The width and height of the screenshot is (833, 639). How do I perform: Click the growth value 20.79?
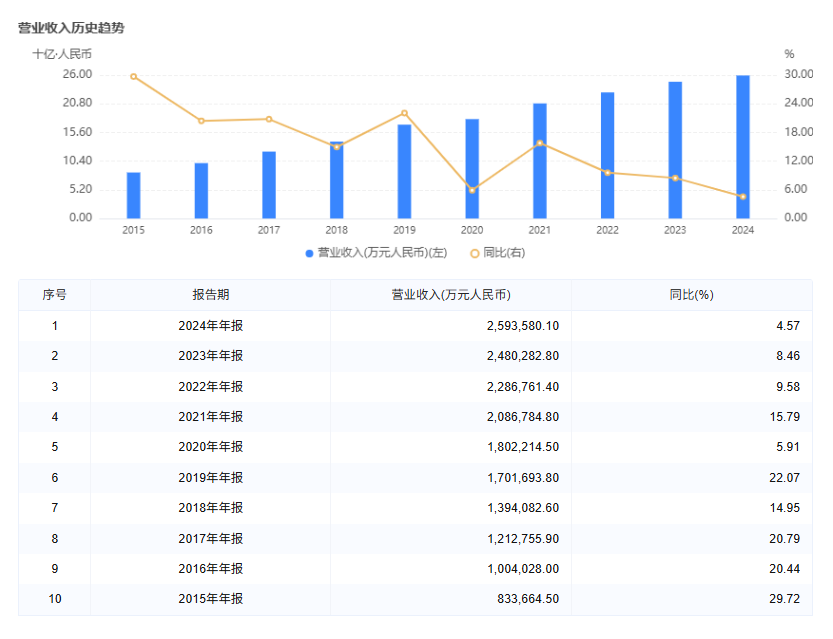(785, 539)
